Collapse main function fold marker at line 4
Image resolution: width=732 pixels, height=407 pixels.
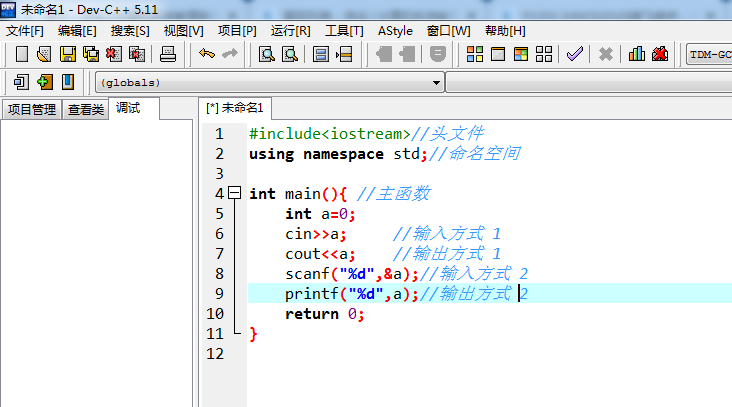[x=234, y=193]
